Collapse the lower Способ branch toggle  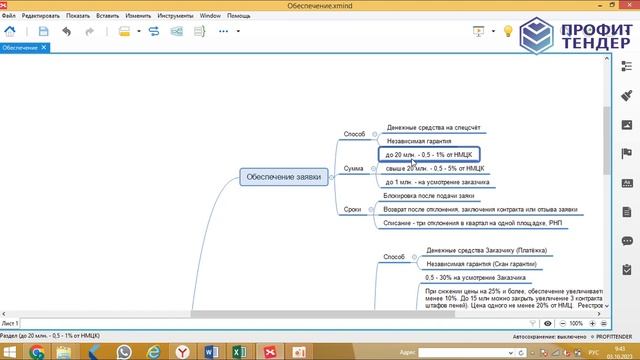click(x=414, y=257)
